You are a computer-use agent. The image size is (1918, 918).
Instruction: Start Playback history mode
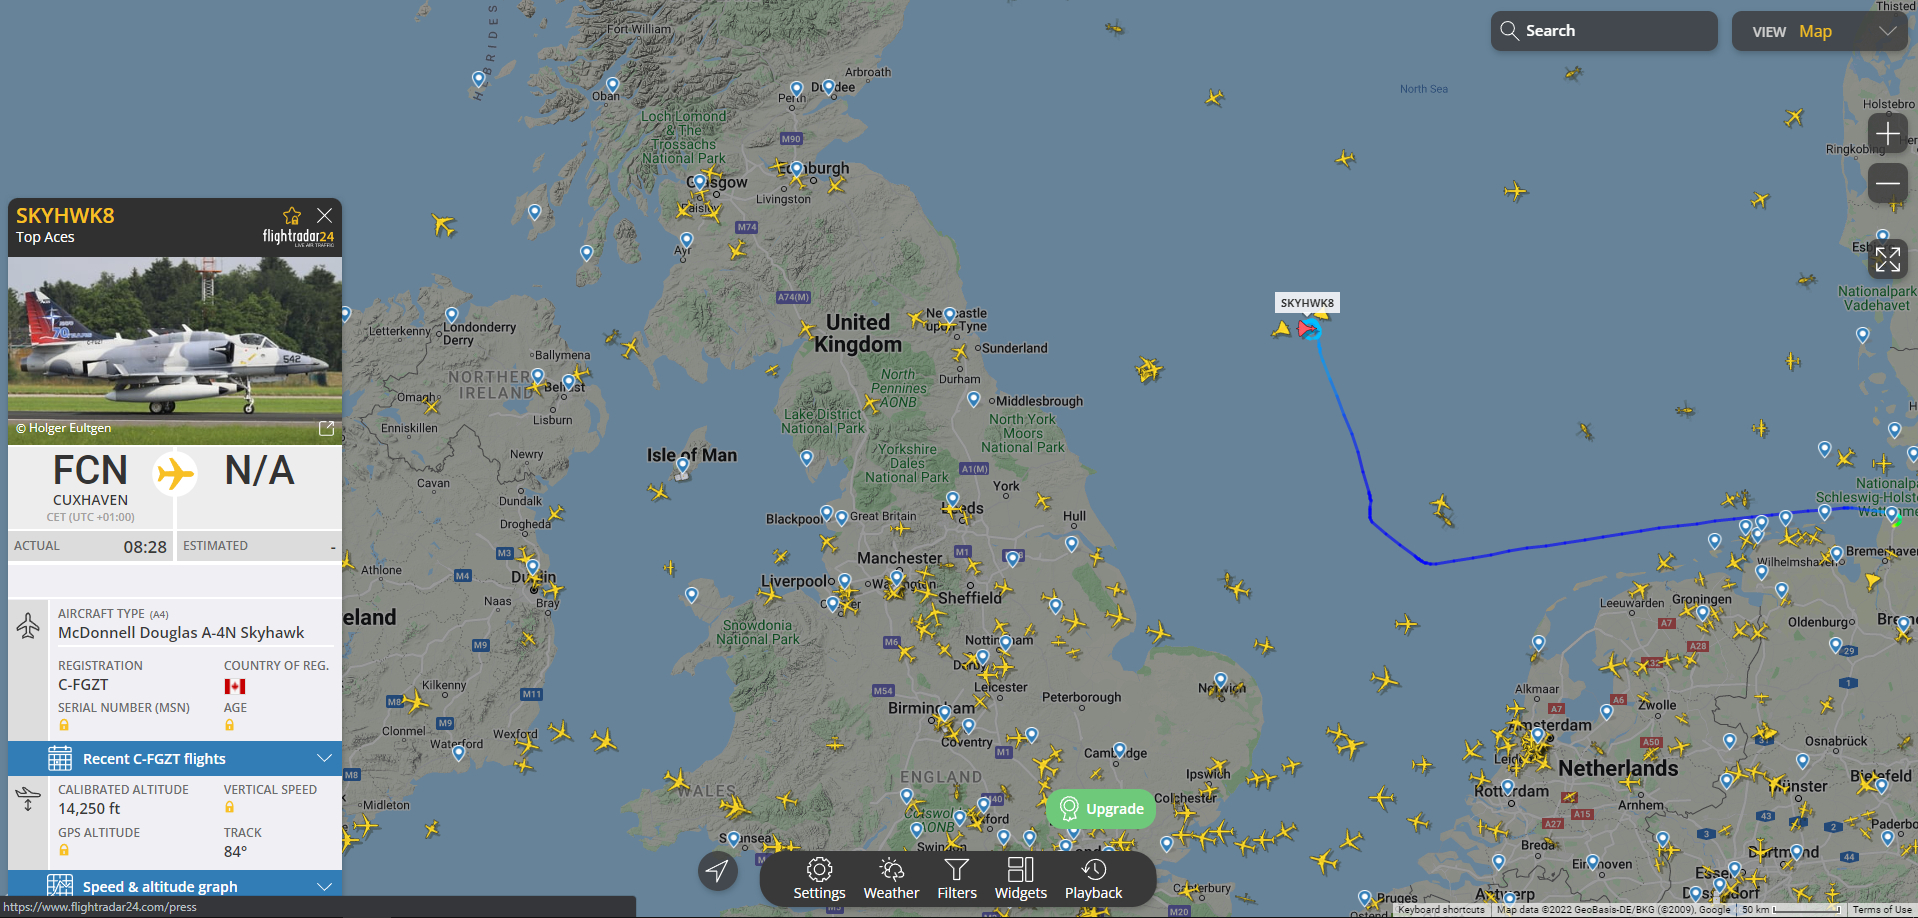(1093, 879)
